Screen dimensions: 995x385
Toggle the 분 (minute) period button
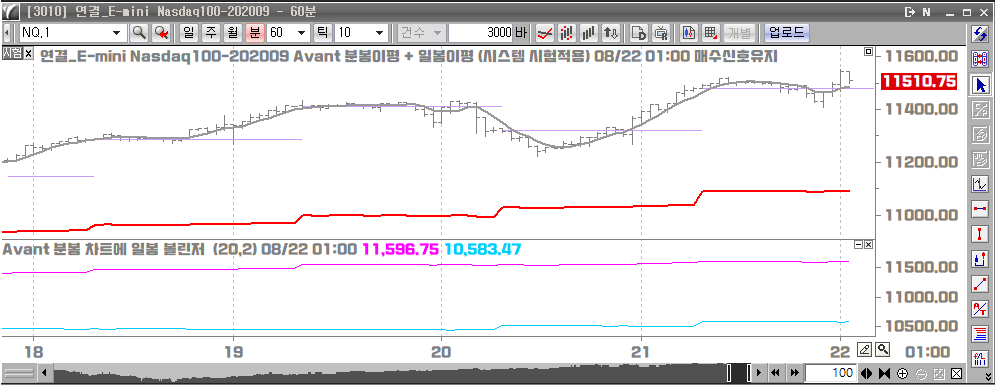tap(254, 32)
